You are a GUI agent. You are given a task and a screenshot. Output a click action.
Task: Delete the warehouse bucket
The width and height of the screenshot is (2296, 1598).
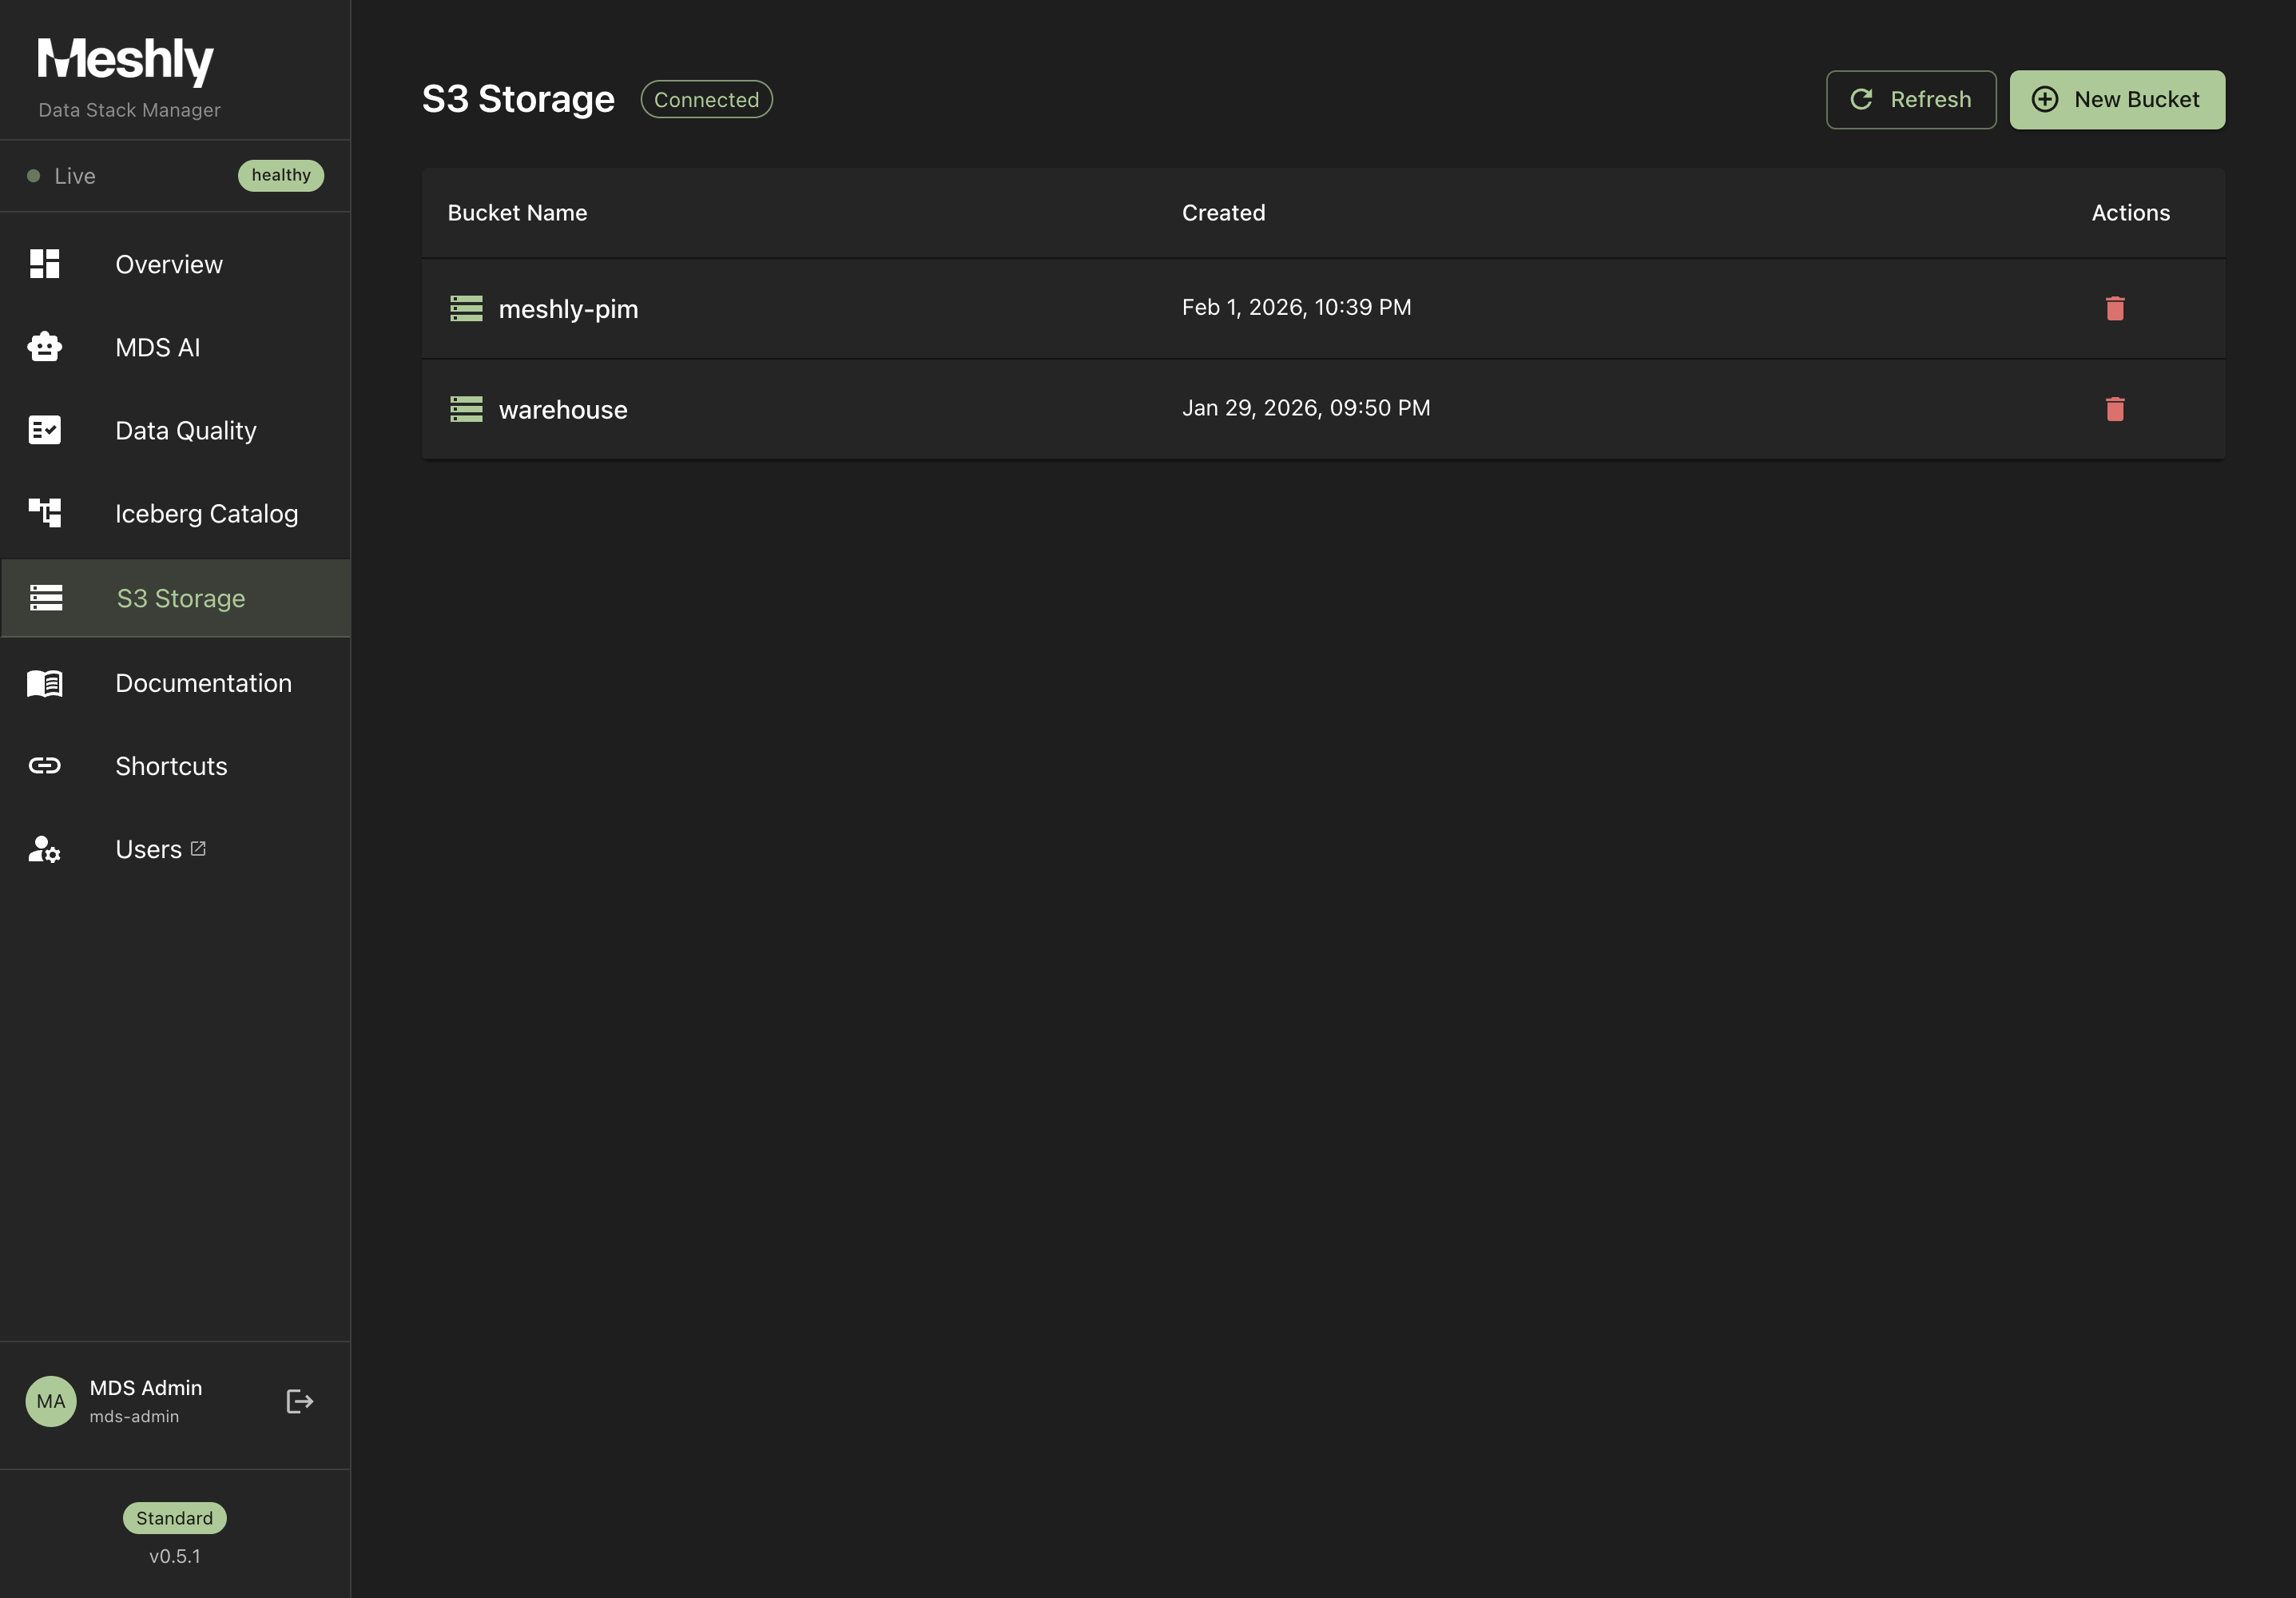(2115, 409)
